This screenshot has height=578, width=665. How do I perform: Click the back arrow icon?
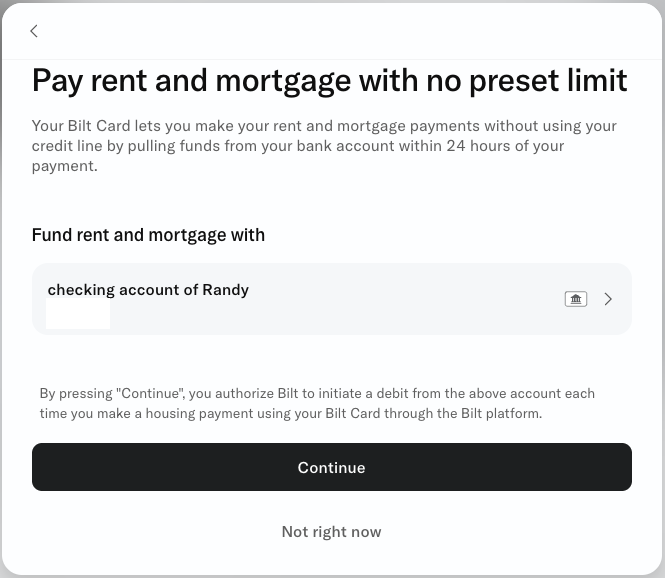pyautogui.click(x=34, y=31)
